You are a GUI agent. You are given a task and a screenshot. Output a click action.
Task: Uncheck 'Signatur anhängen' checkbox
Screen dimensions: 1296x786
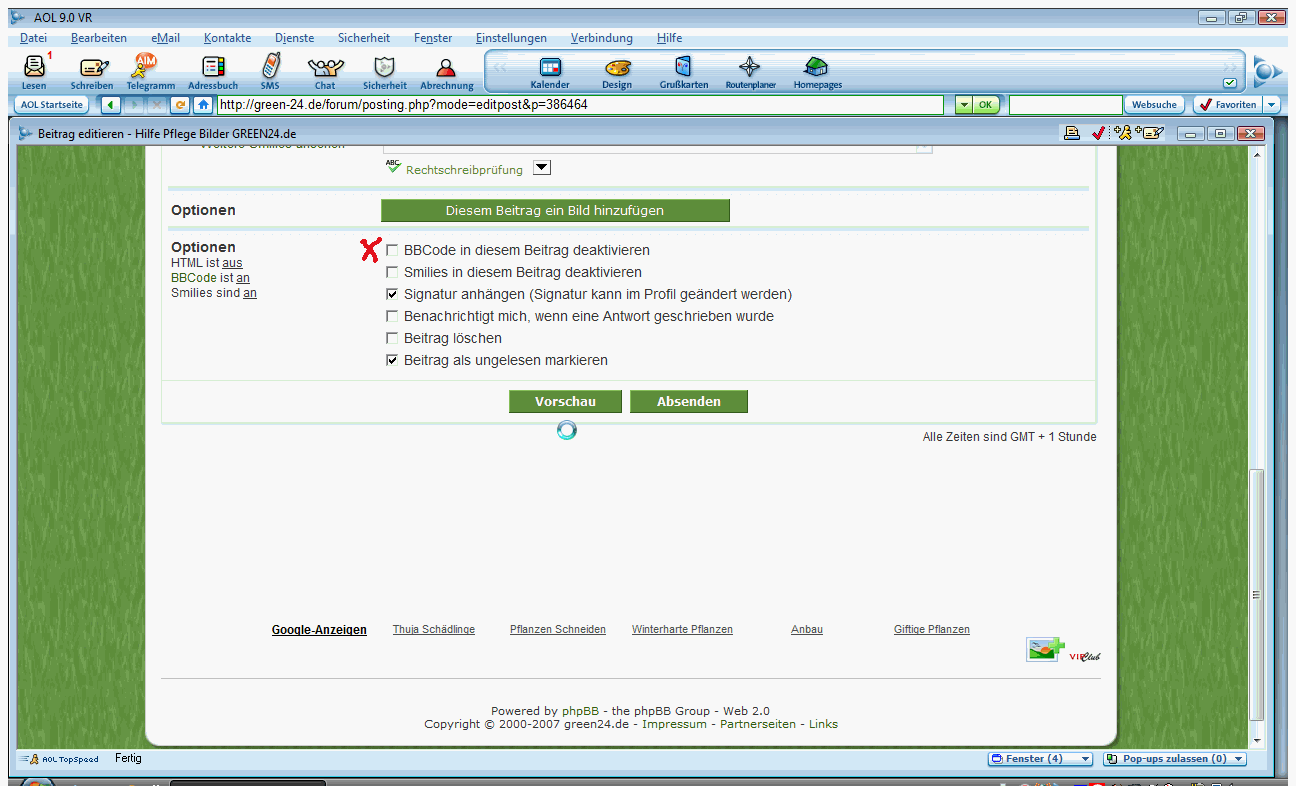point(392,294)
